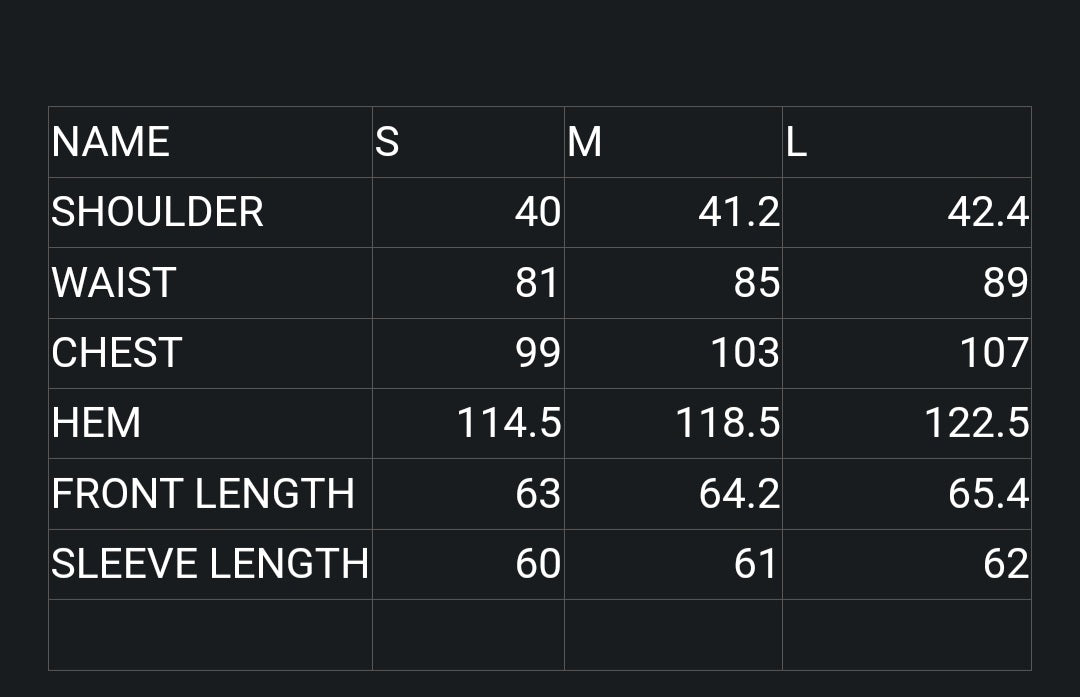Image resolution: width=1080 pixels, height=697 pixels.
Task: Select sleeve length value 60
Action: point(468,564)
